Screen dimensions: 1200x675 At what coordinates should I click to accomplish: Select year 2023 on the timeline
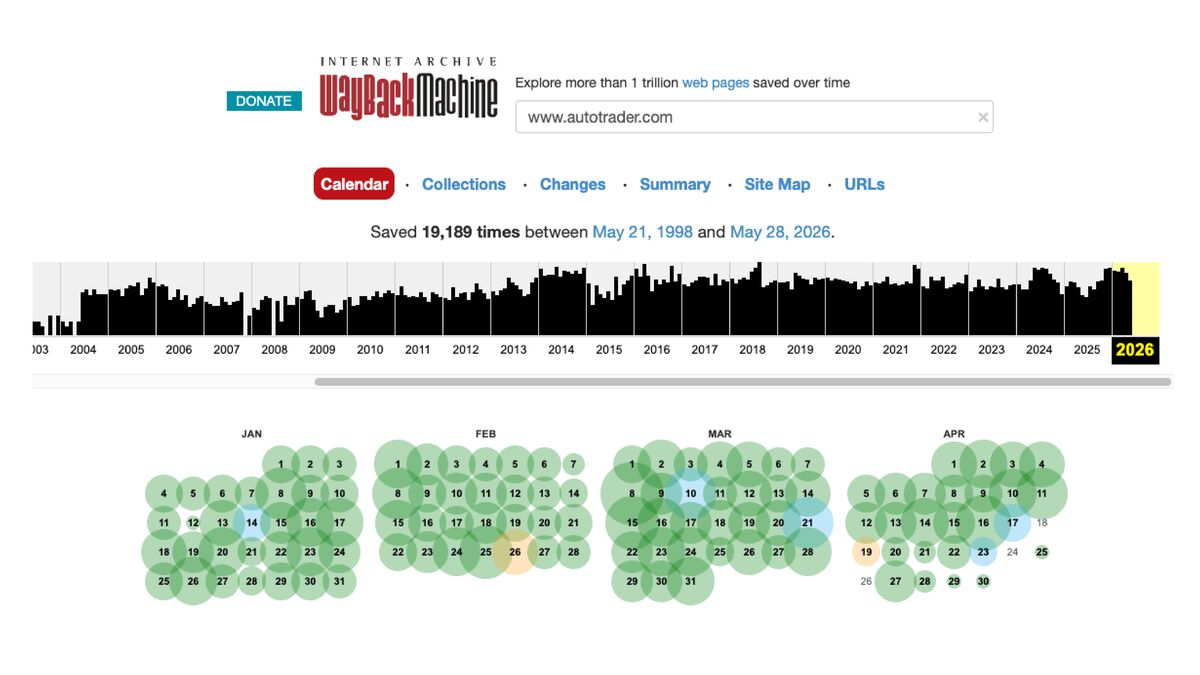991,349
